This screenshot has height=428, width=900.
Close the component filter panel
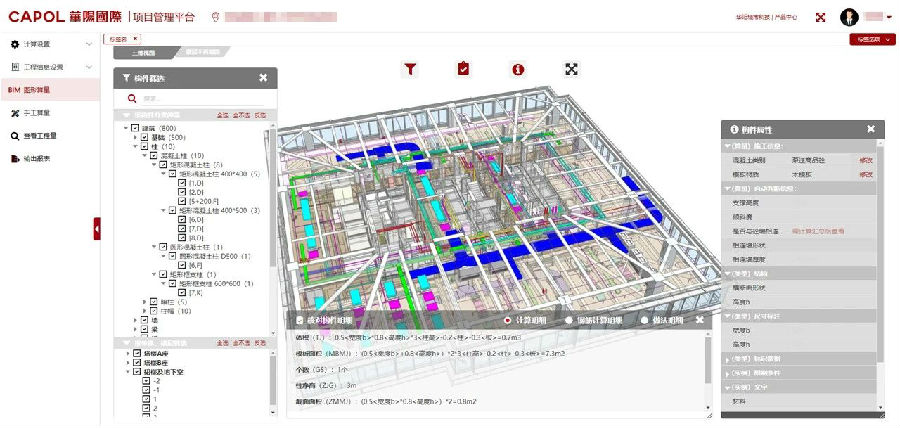click(263, 78)
